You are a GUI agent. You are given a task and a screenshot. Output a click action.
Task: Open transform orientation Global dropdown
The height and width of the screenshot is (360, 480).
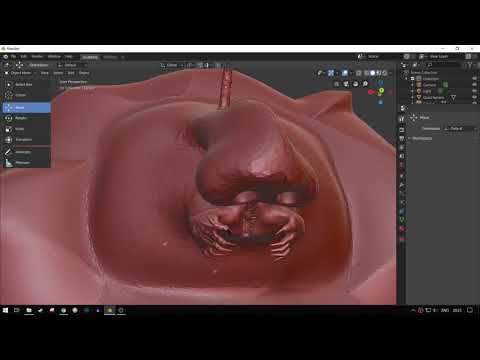tap(172, 65)
